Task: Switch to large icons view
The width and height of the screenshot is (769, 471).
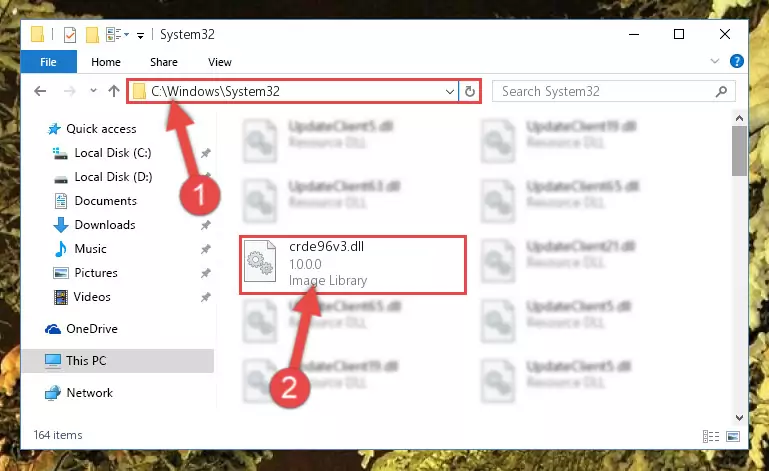Action: [733, 436]
